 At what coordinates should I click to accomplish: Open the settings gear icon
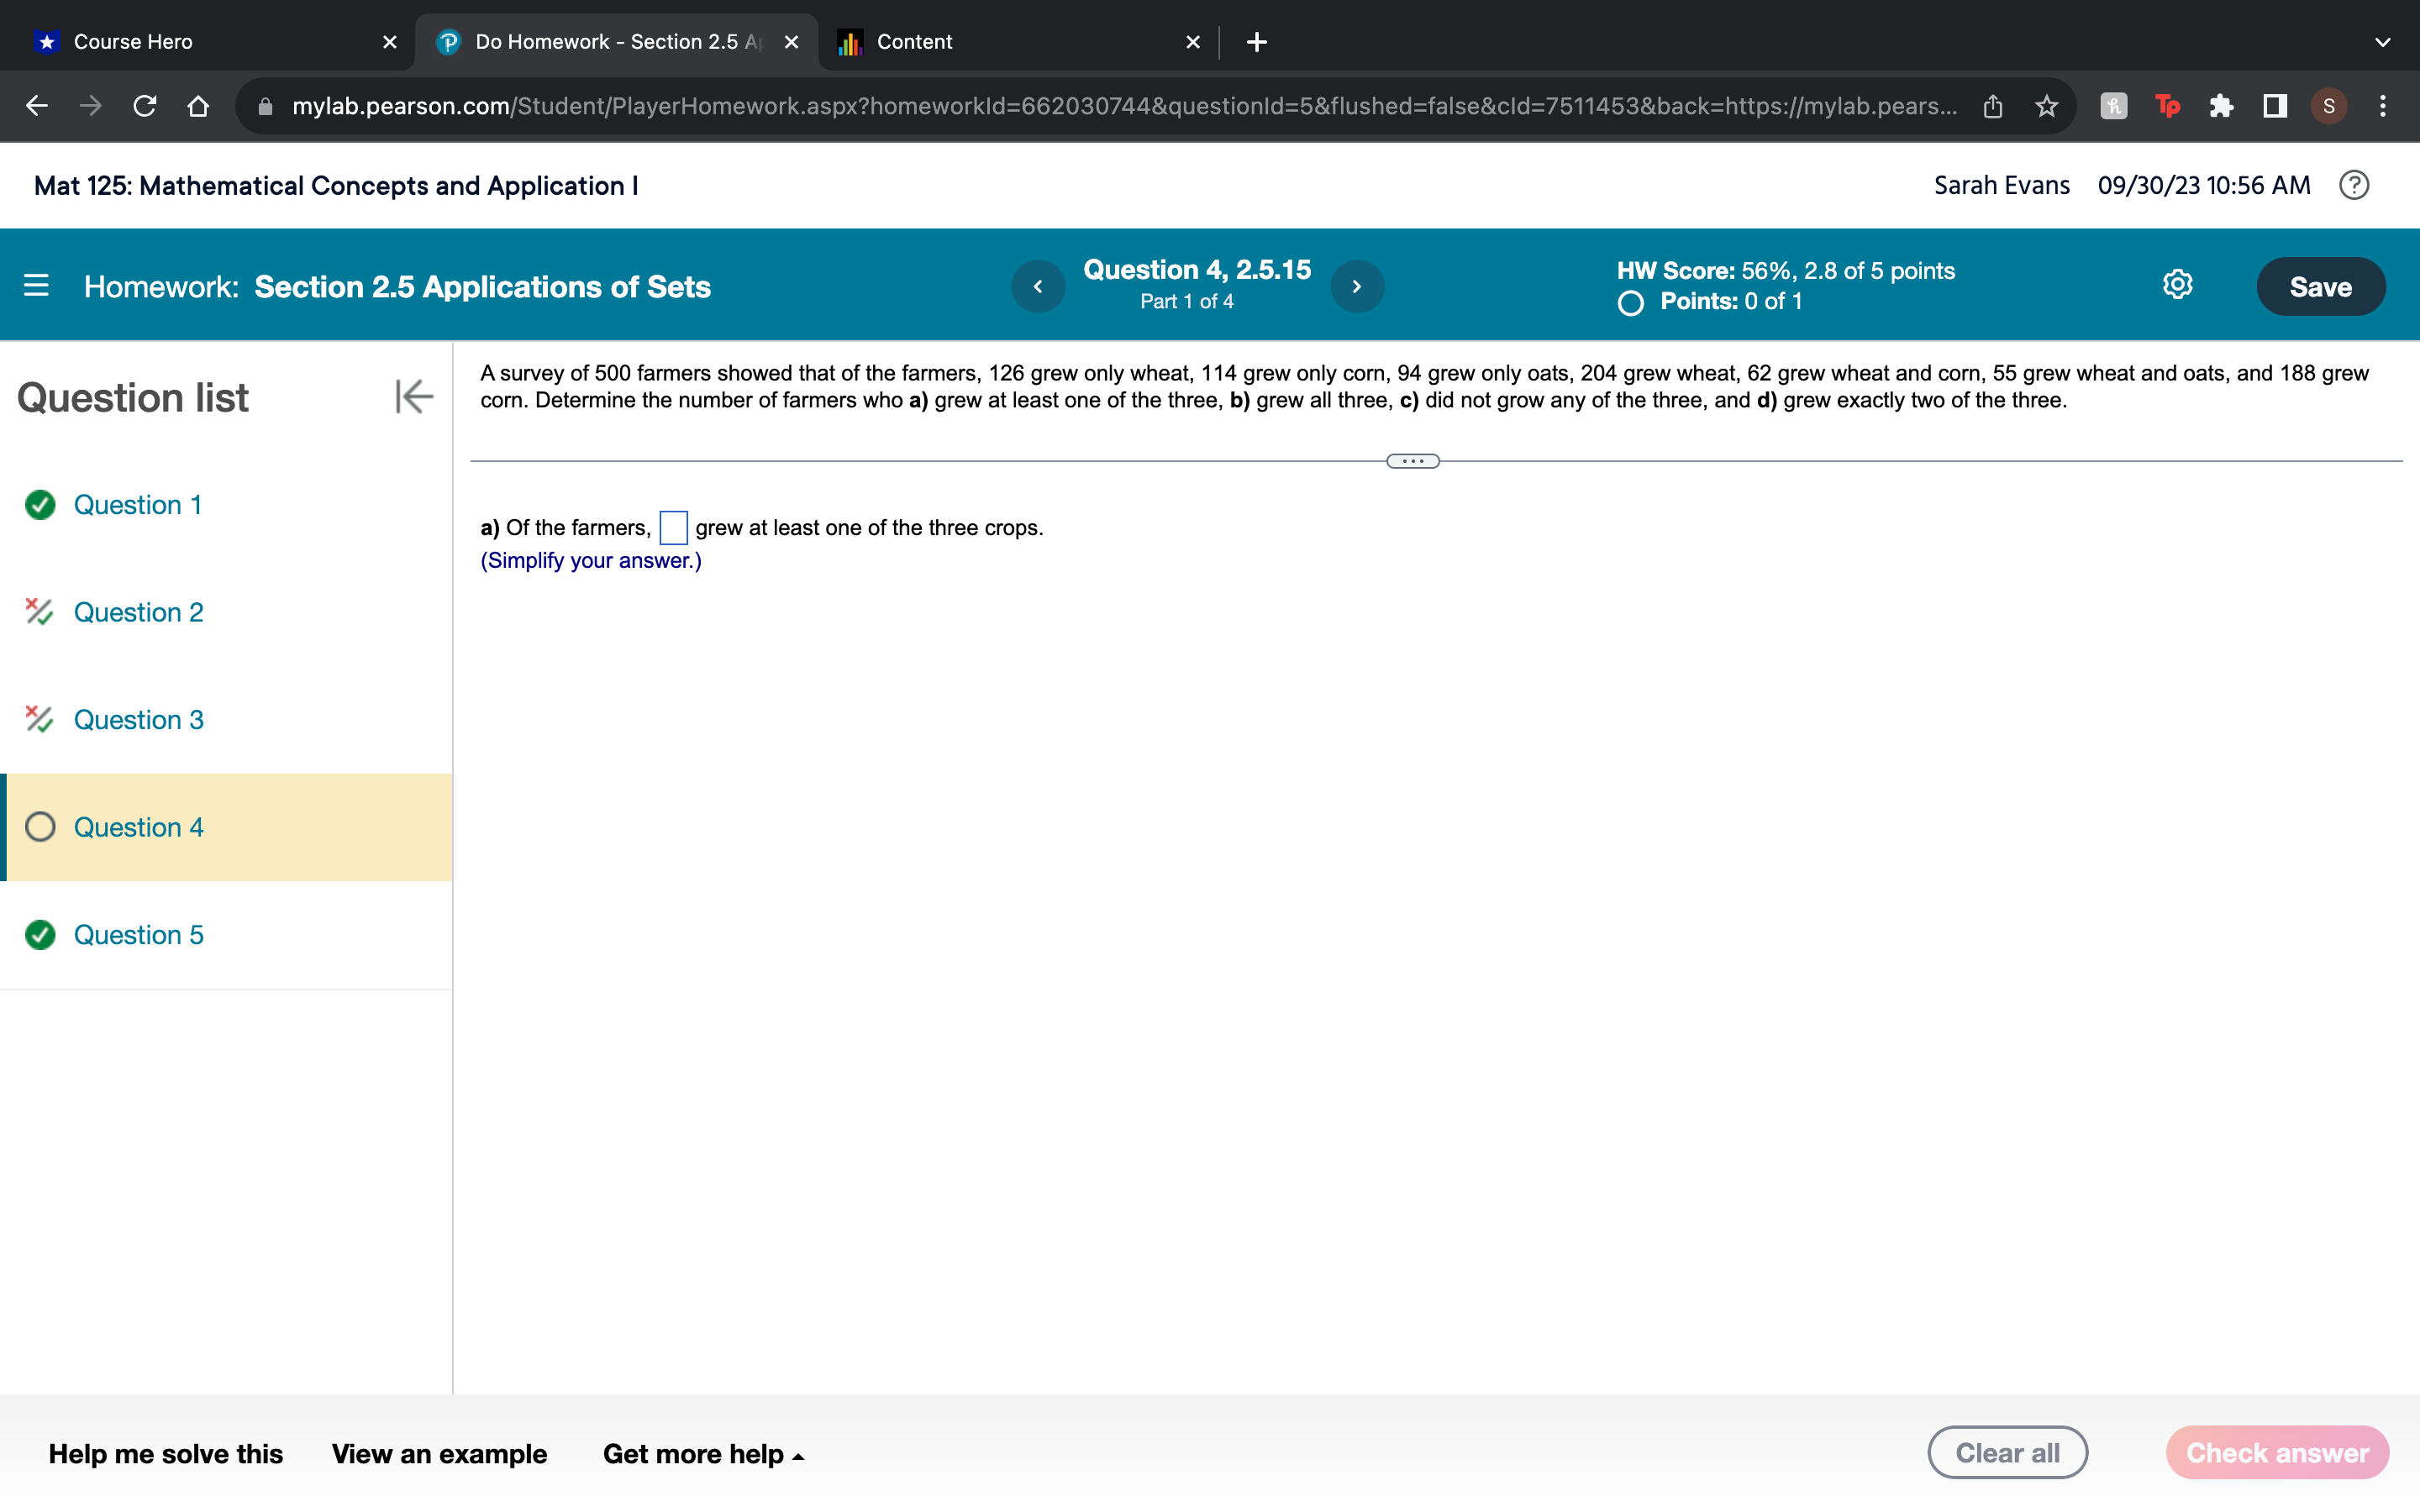coord(2177,285)
